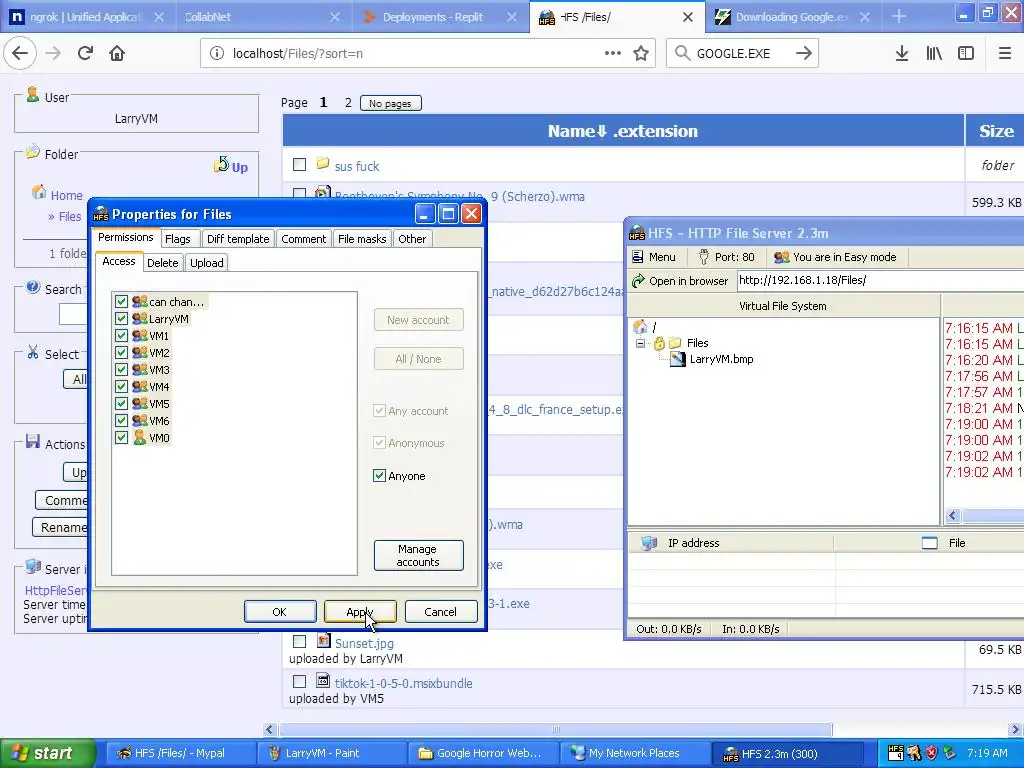The image size is (1024, 768).
Task: Click the You are in Easy mode button
Action: click(x=835, y=257)
